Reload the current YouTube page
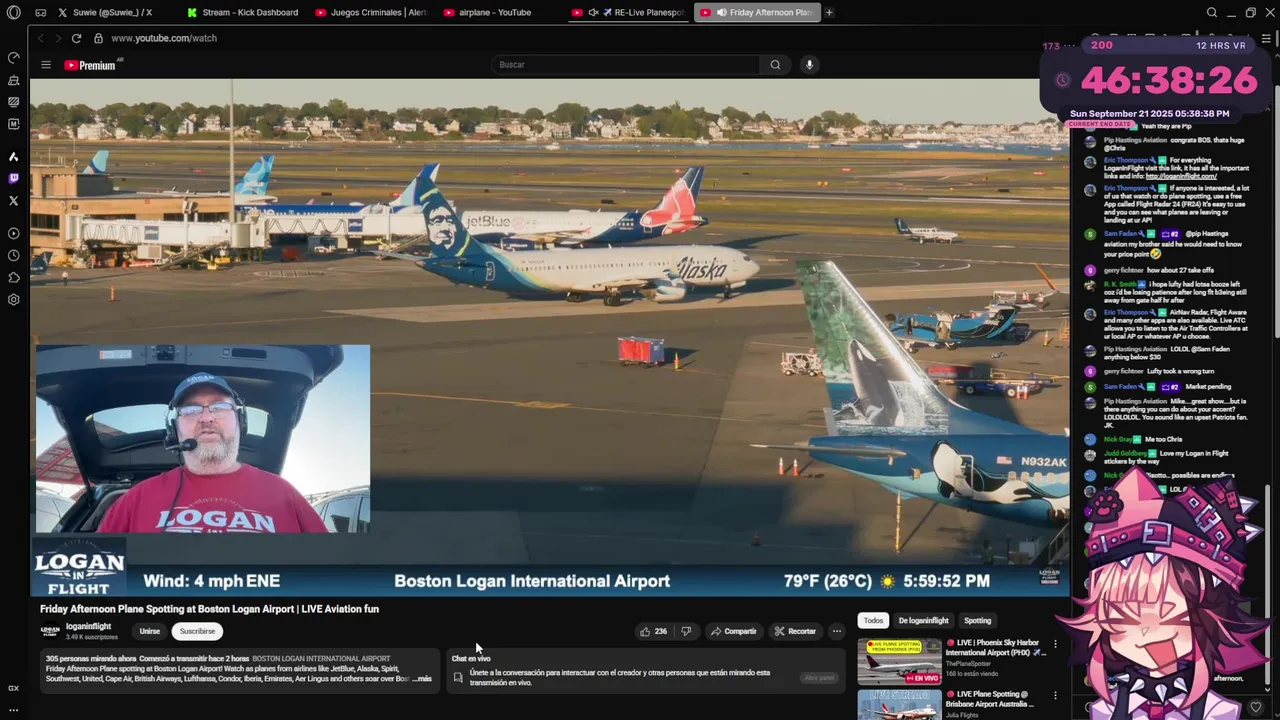This screenshot has height=720, width=1280. pyautogui.click(x=76, y=38)
